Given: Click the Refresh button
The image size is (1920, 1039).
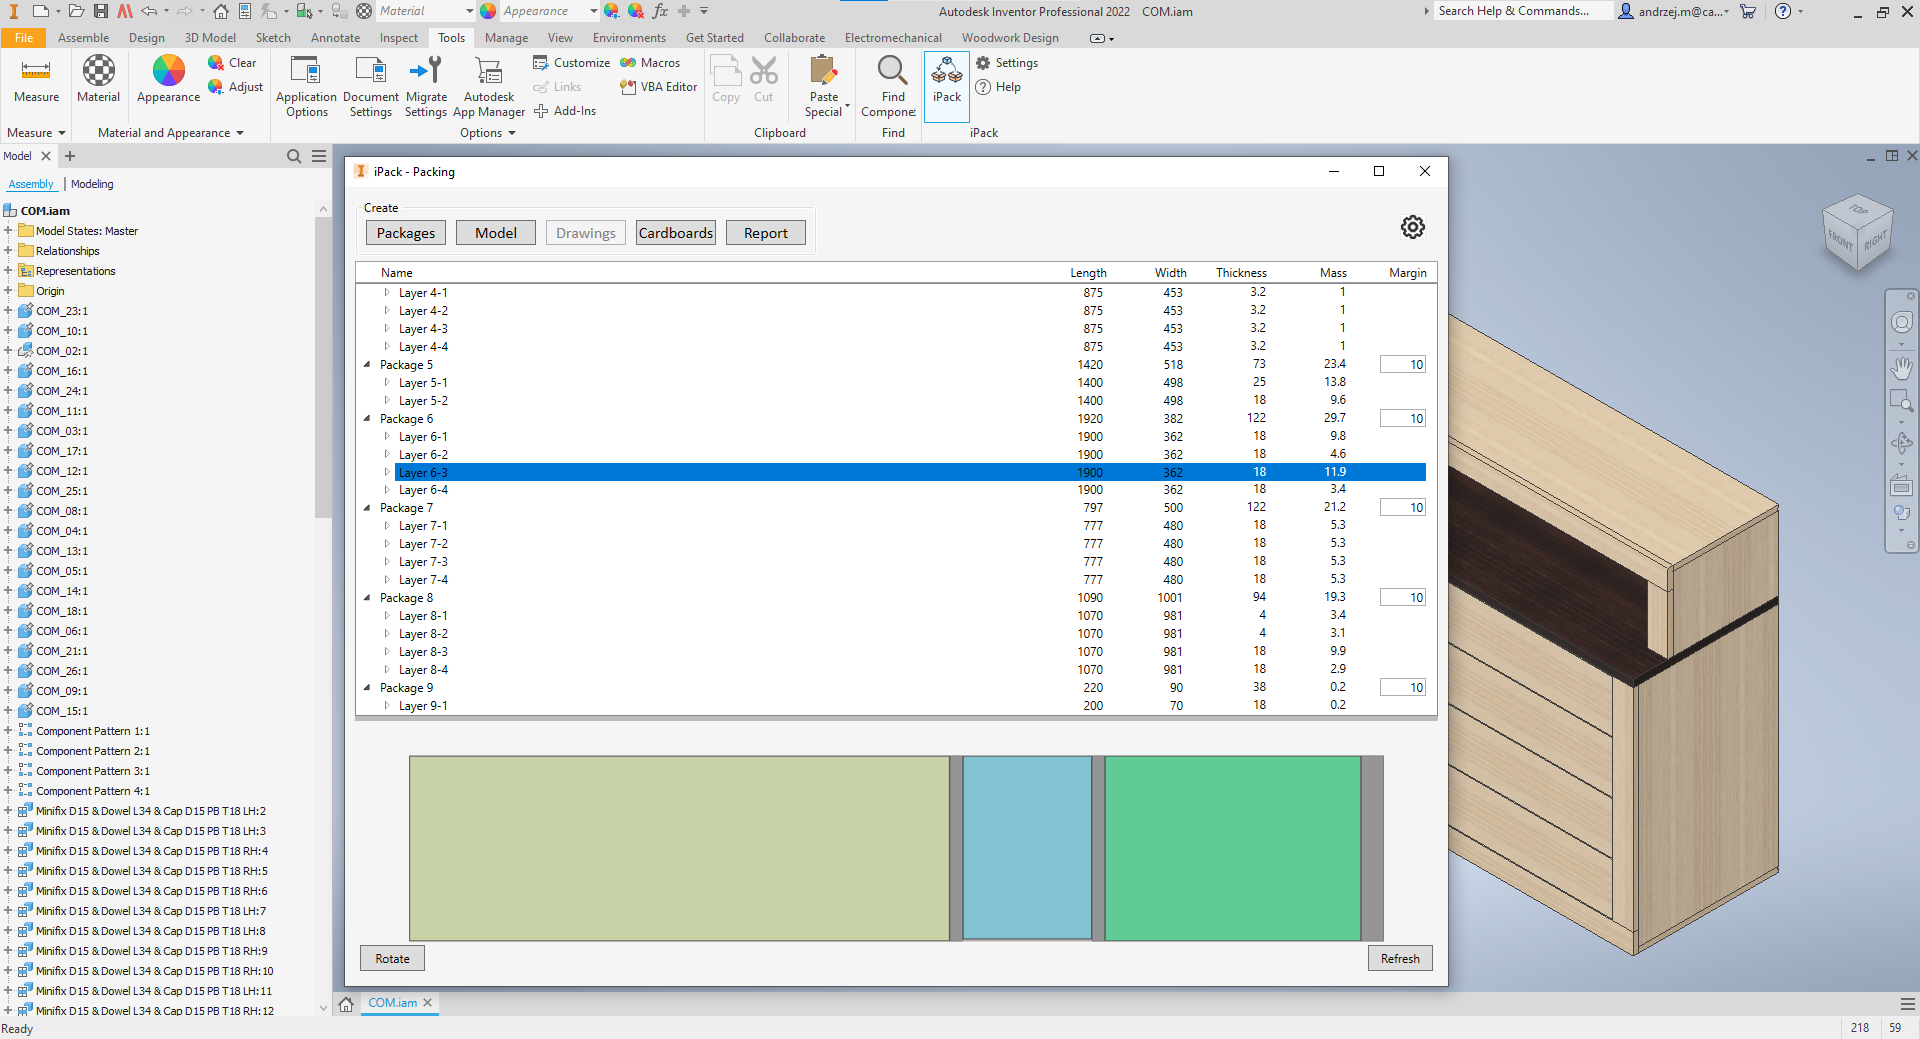Looking at the screenshot, I should pos(1399,958).
